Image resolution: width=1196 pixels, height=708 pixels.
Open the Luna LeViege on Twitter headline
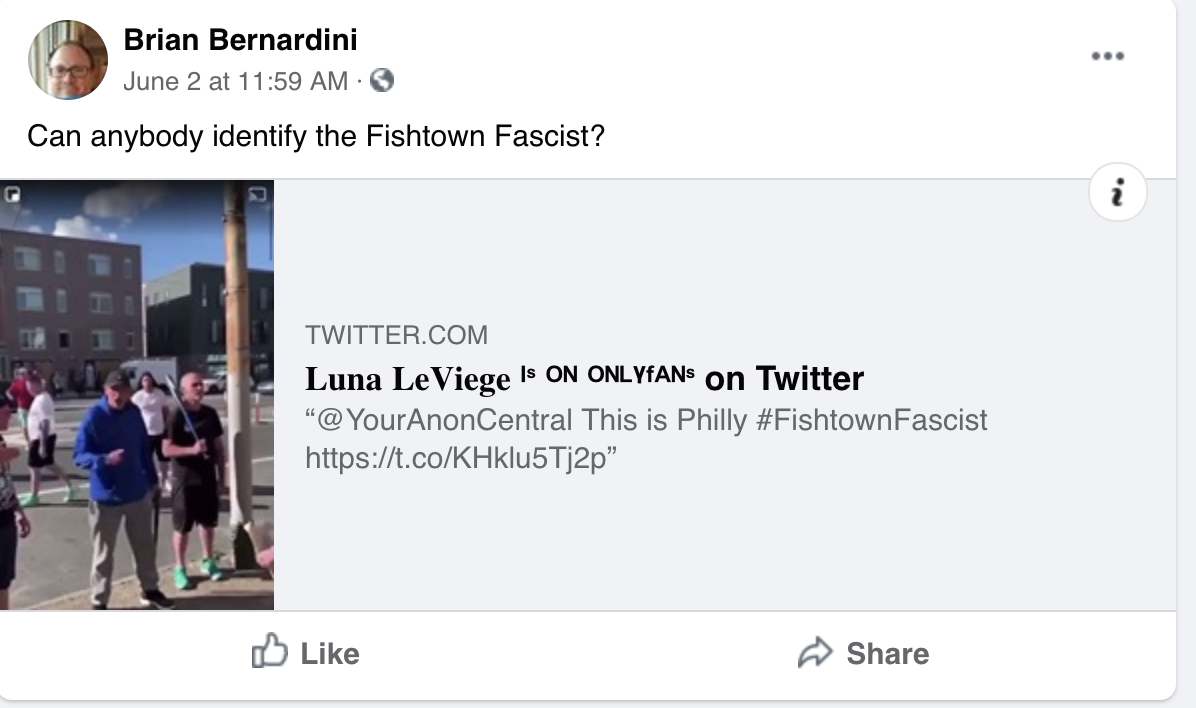584,379
